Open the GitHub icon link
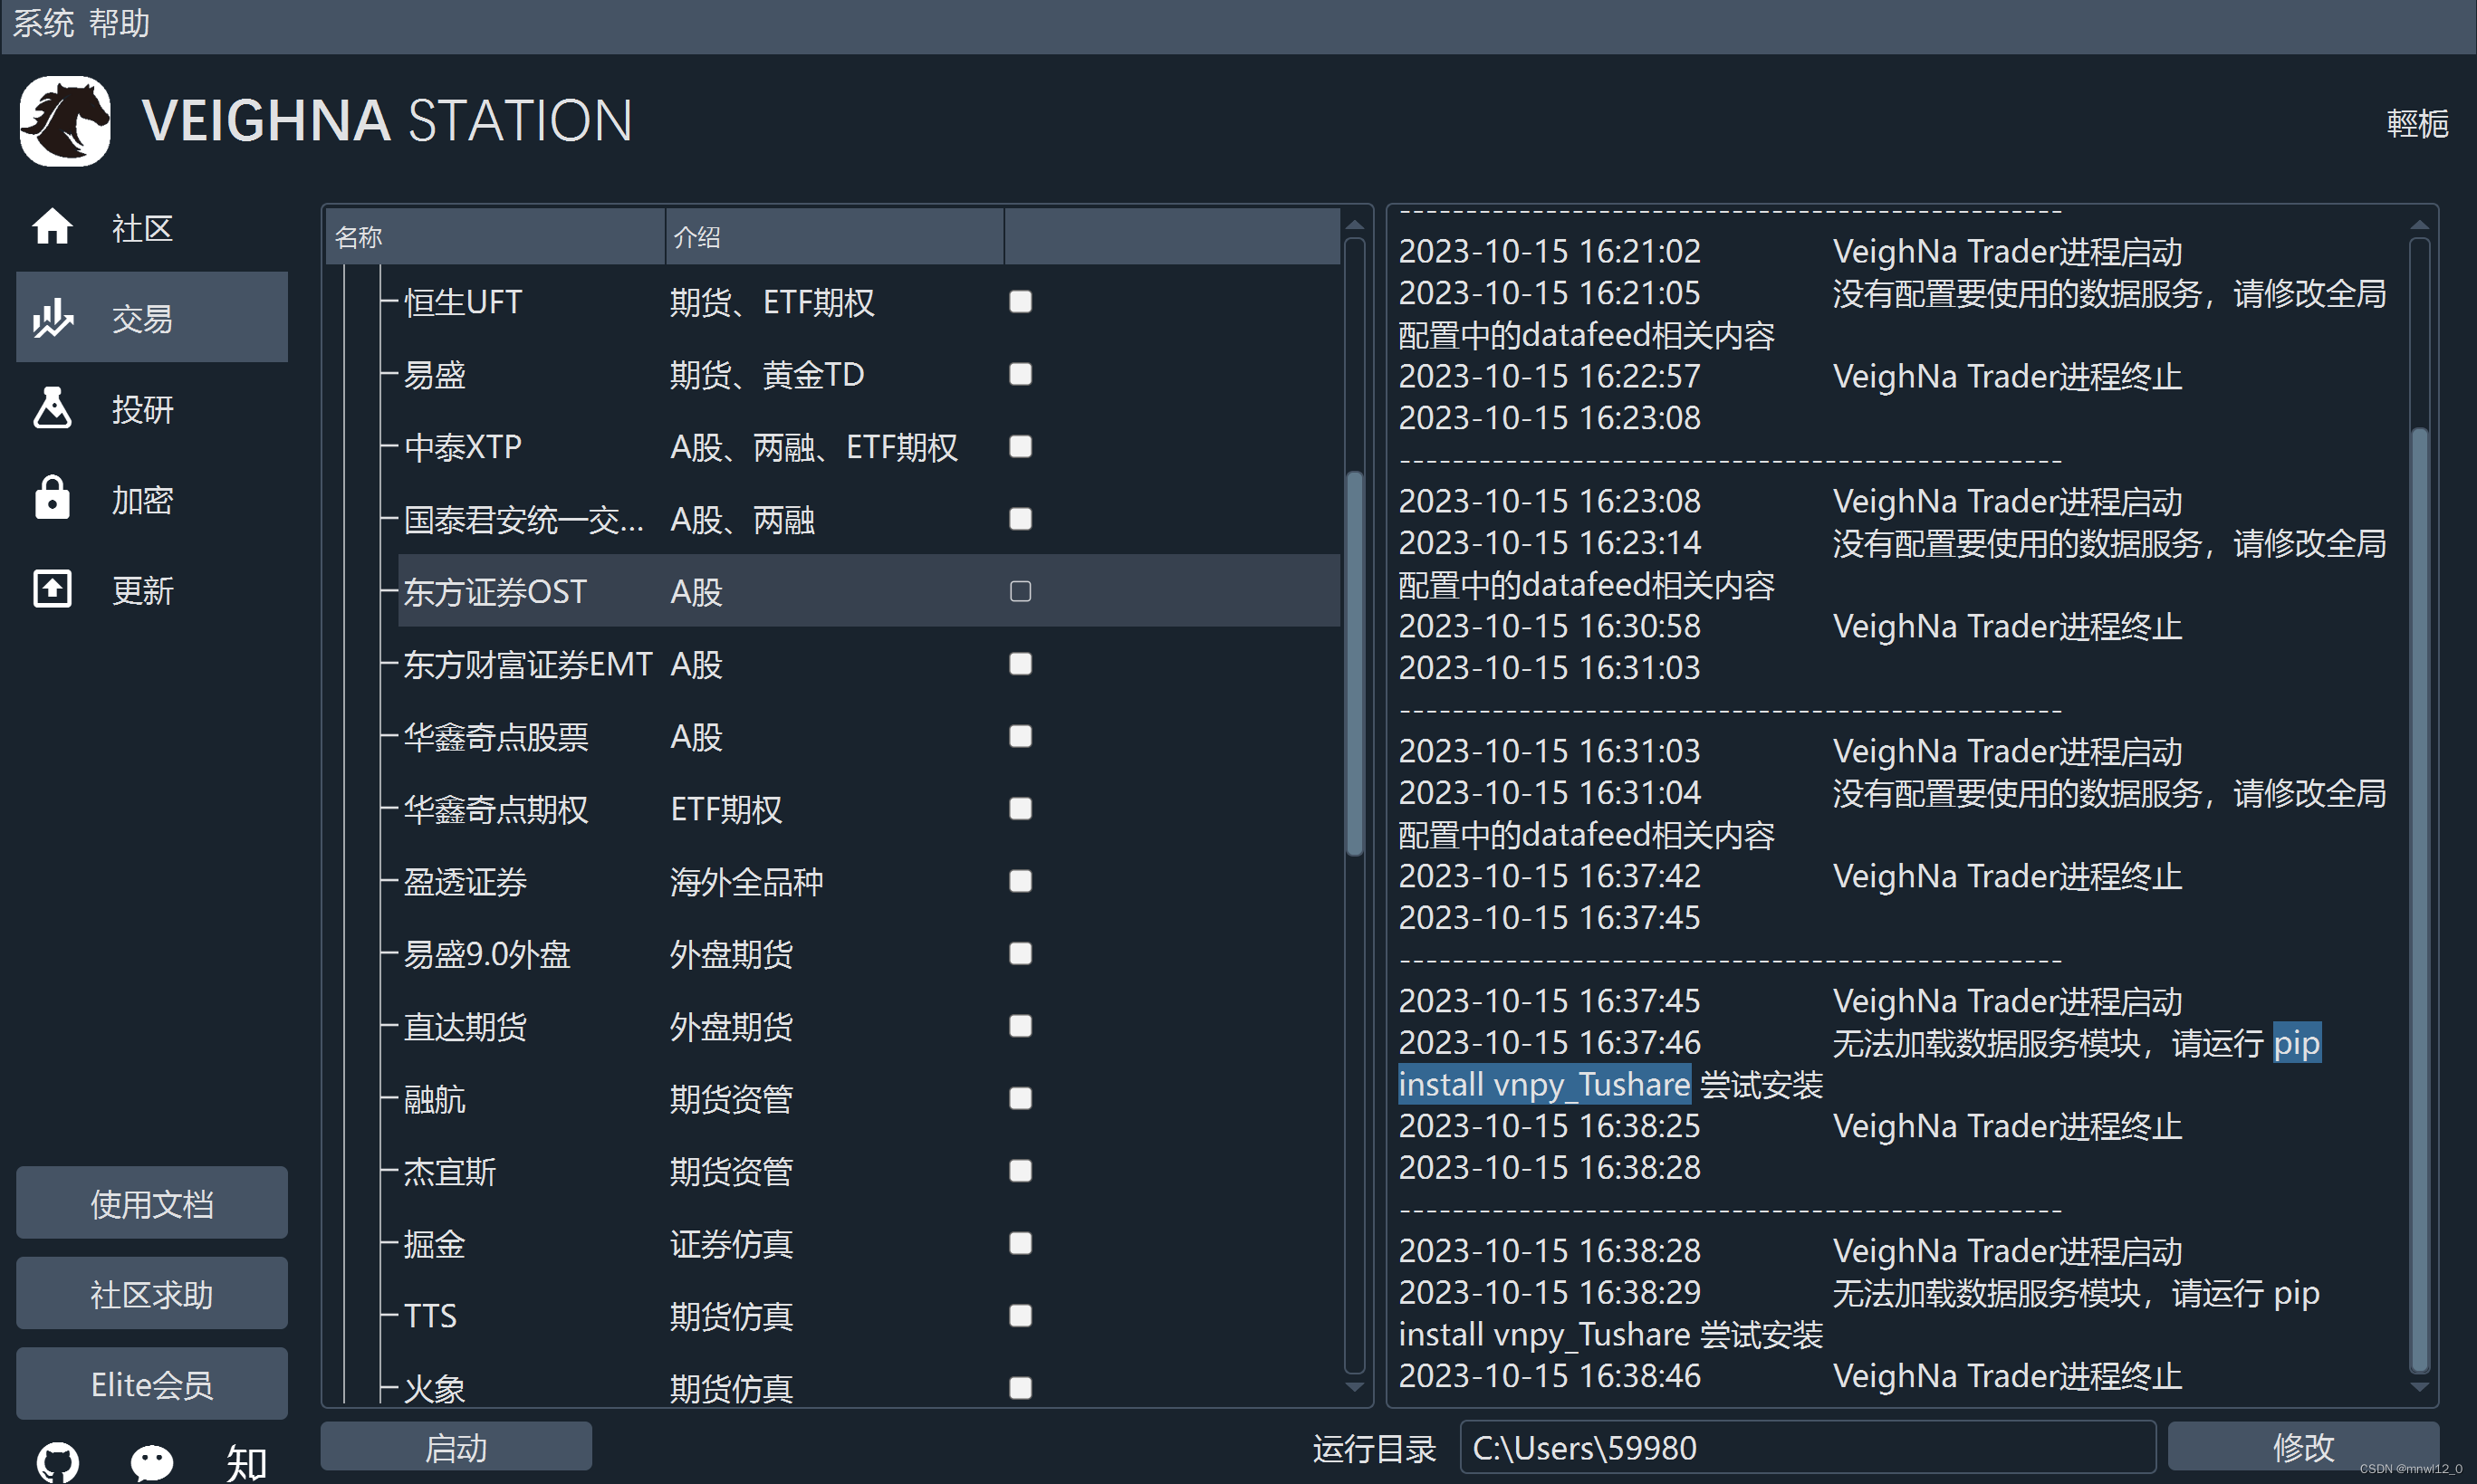The image size is (2477, 1484). 57,1461
